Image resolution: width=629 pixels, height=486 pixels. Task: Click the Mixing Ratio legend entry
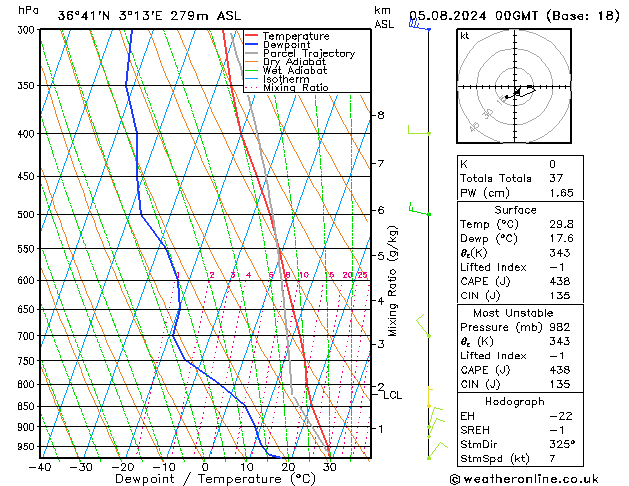tap(287, 87)
